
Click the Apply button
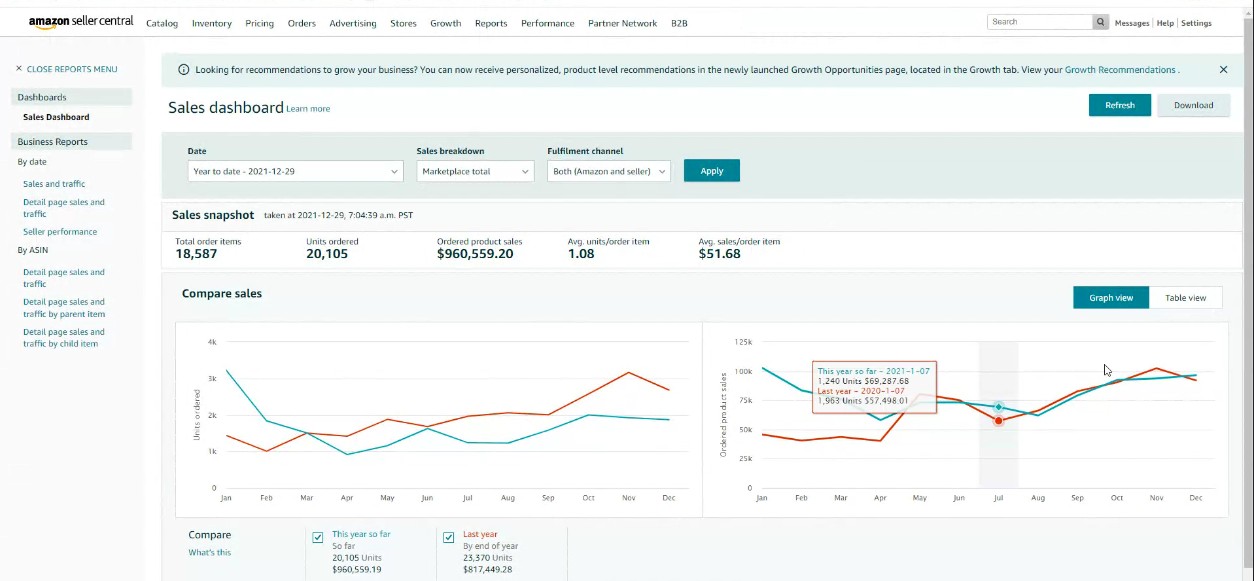(712, 171)
